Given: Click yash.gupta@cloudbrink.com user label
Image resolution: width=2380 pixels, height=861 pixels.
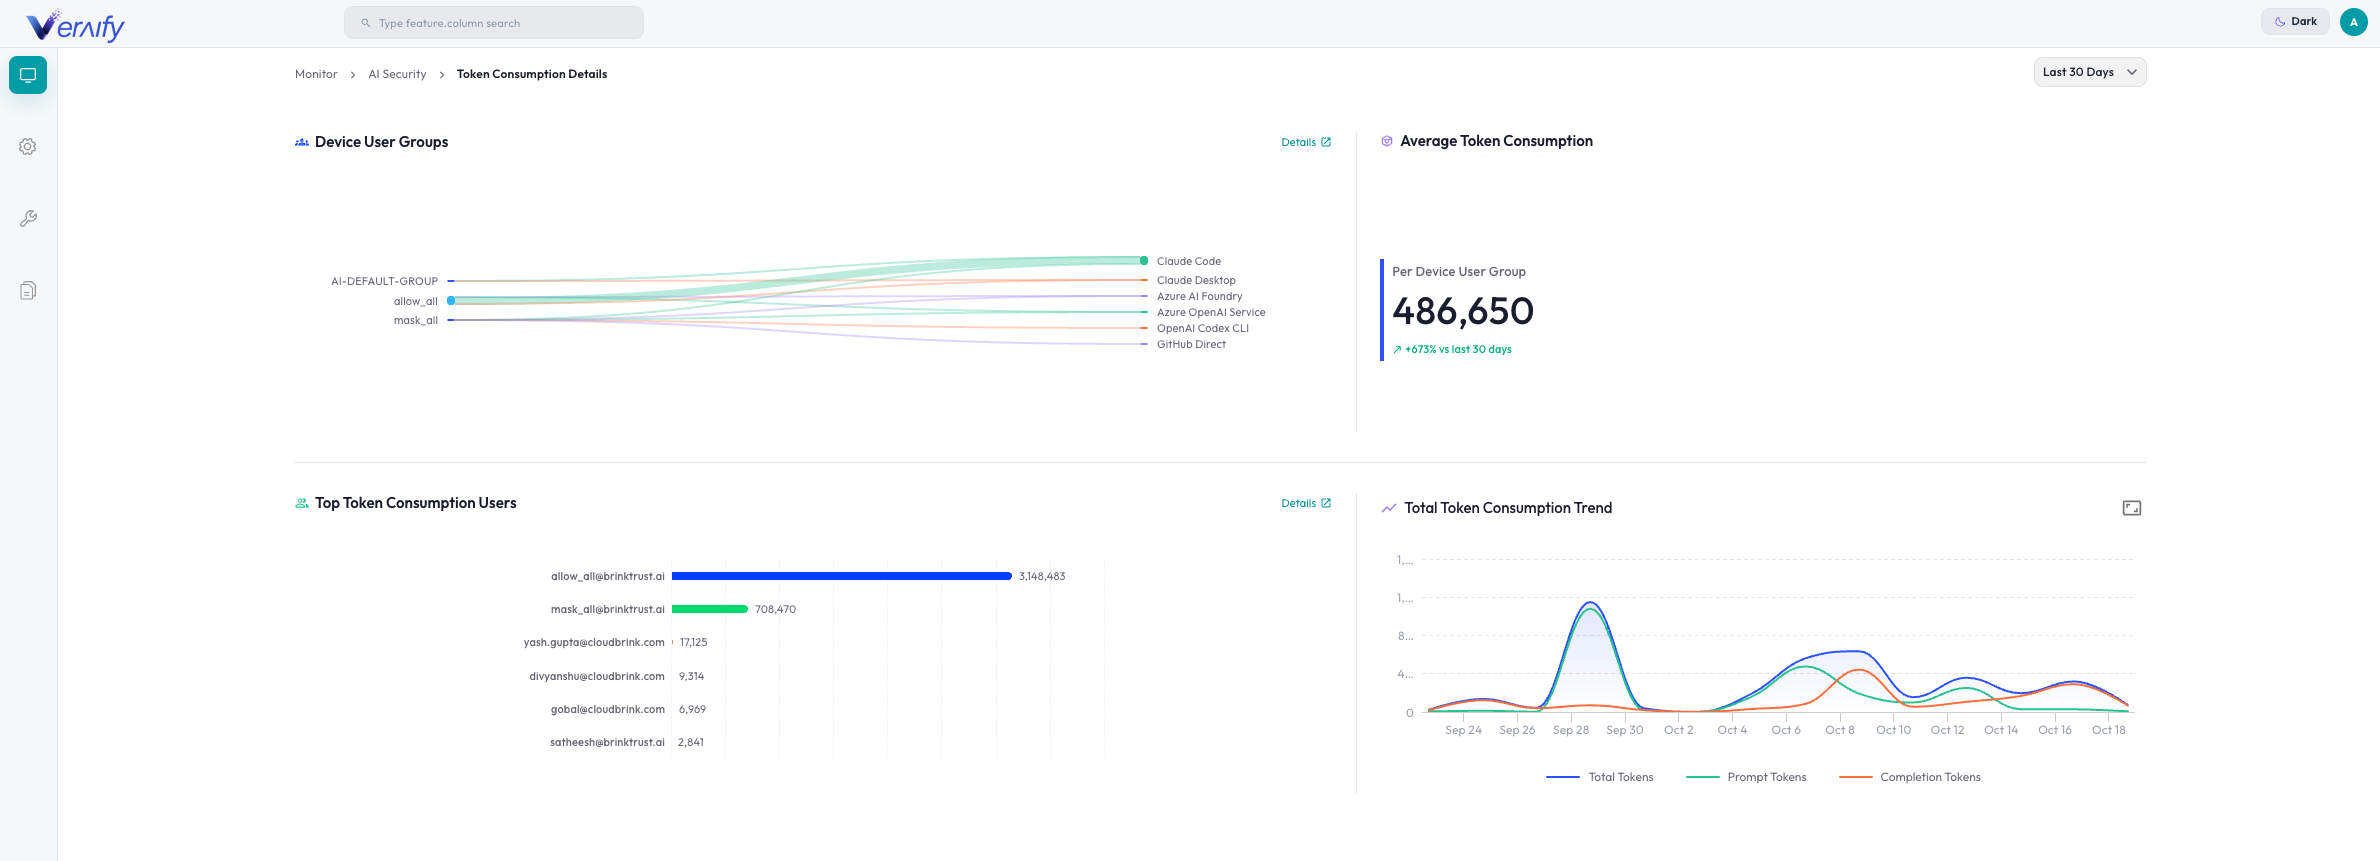Looking at the screenshot, I should [x=594, y=642].
